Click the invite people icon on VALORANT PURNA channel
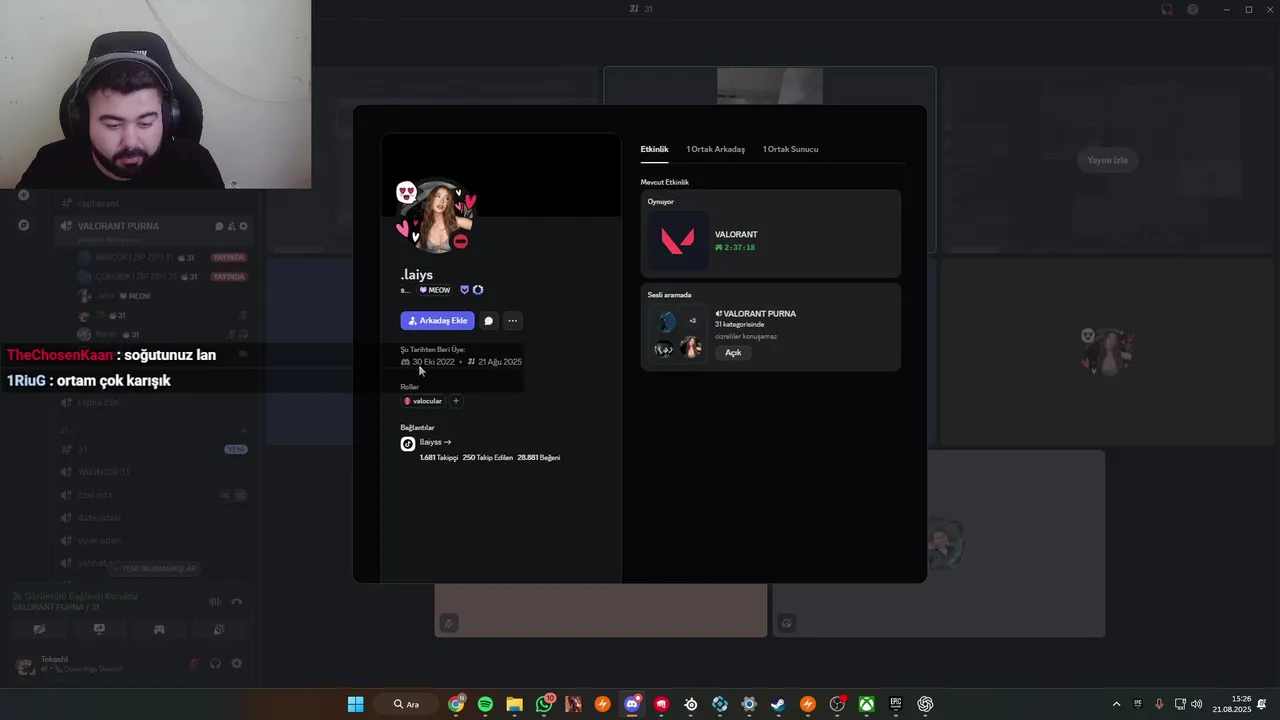Image resolution: width=1280 pixels, height=720 pixels. (231, 226)
